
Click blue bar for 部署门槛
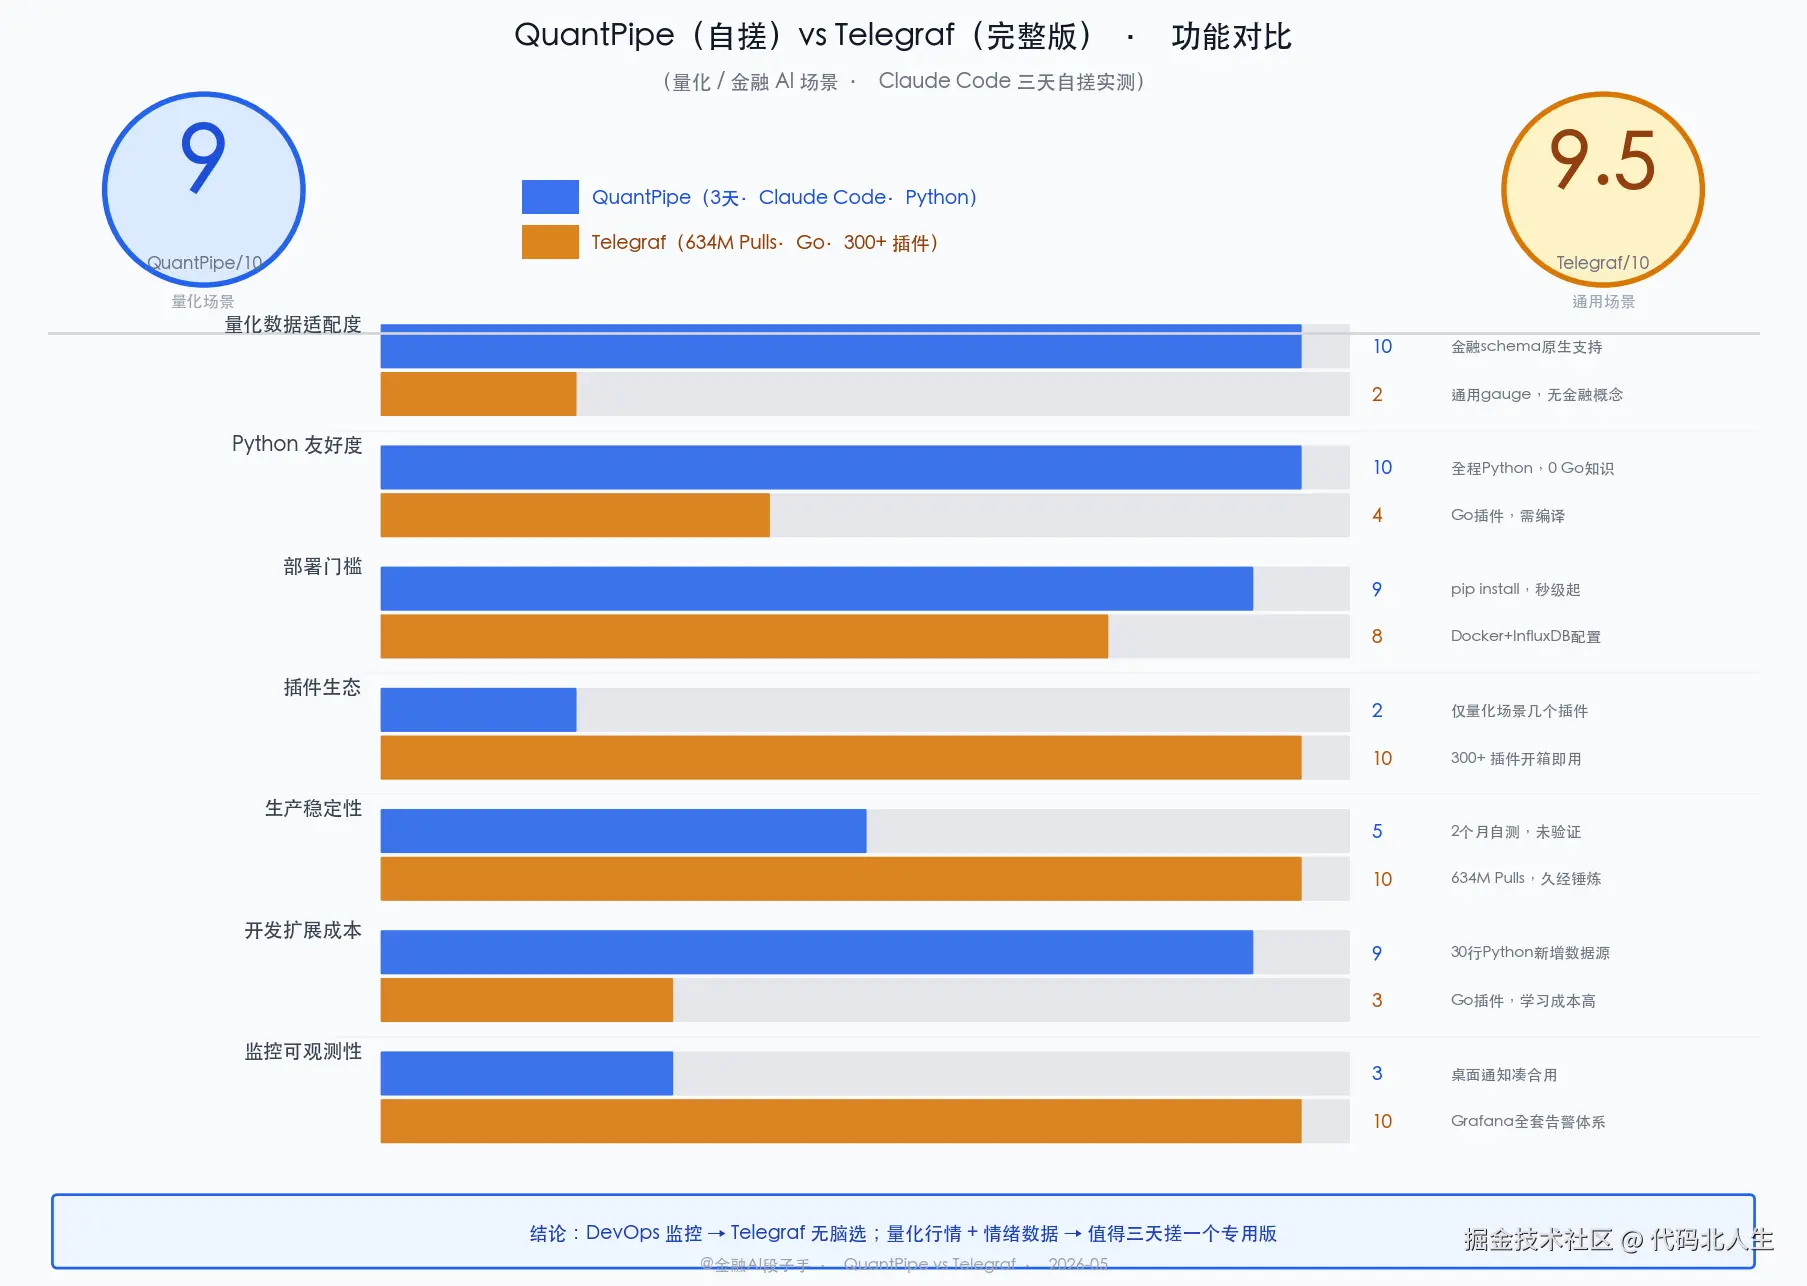click(x=817, y=588)
